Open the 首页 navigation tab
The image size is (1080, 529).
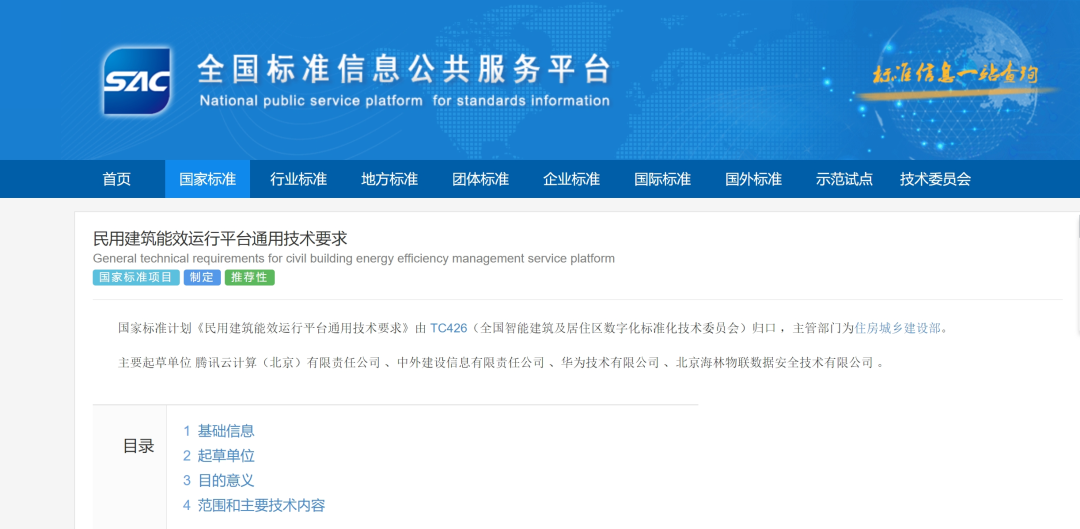116,179
